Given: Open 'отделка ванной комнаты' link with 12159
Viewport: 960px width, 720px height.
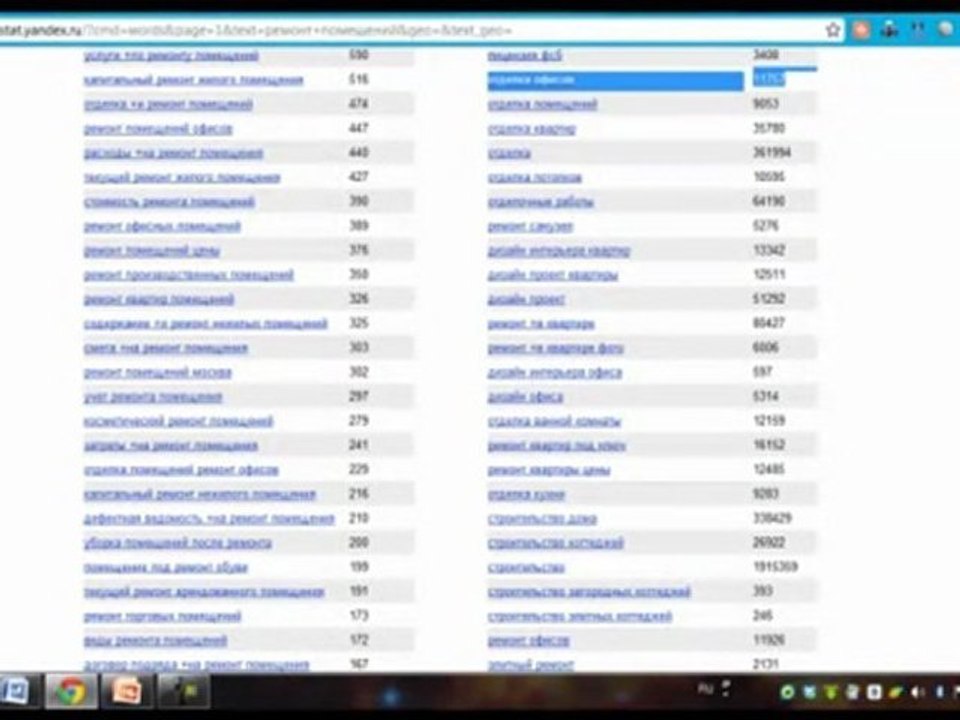Looking at the screenshot, I should pyautogui.click(x=555, y=421).
